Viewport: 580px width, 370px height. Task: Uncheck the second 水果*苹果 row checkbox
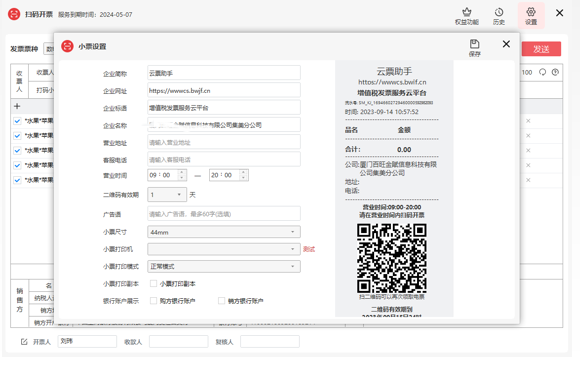pyautogui.click(x=17, y=135)
